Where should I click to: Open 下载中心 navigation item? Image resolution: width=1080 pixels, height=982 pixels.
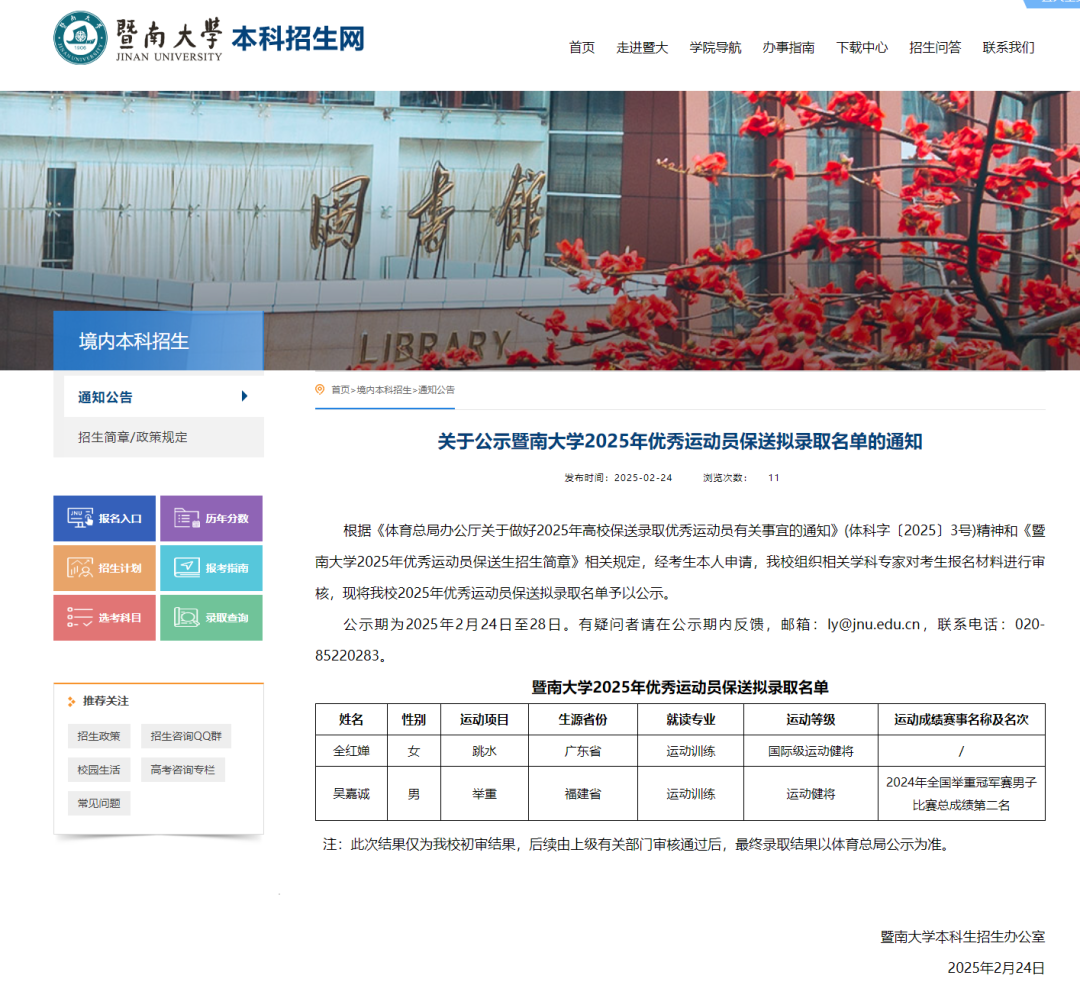click(x=862, y=48)
